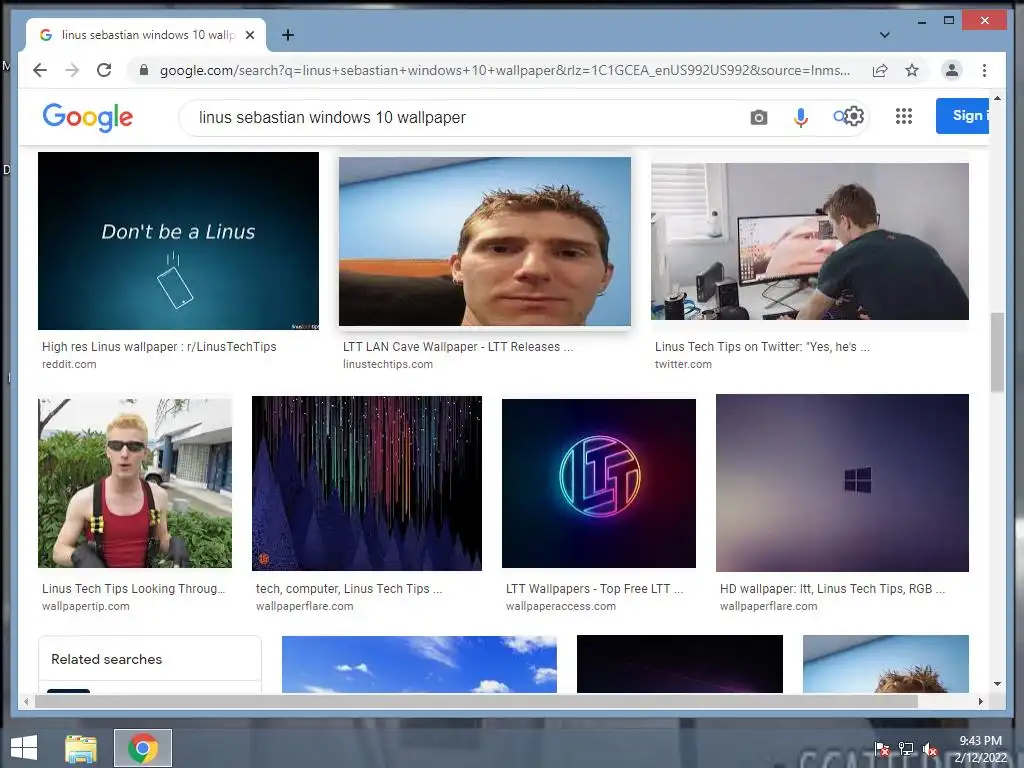Open LTT LAN Cave Wallpaper image
This screenshot has height=768, width=1024.
pos(485,241)
